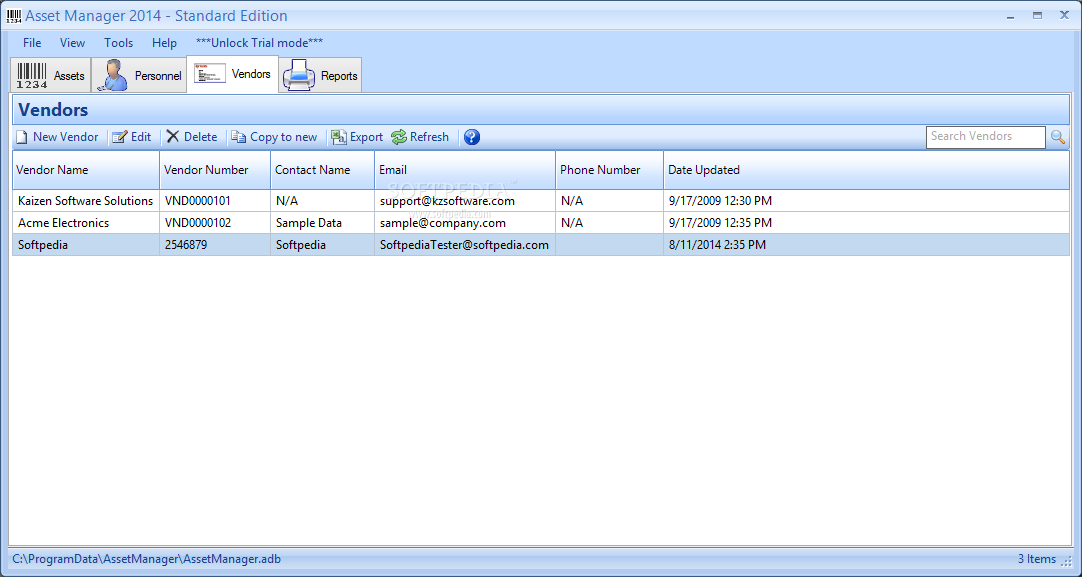Open help via blue question mark icon
The height and width of the screenshot is (577, 1082).
(472, 137)
